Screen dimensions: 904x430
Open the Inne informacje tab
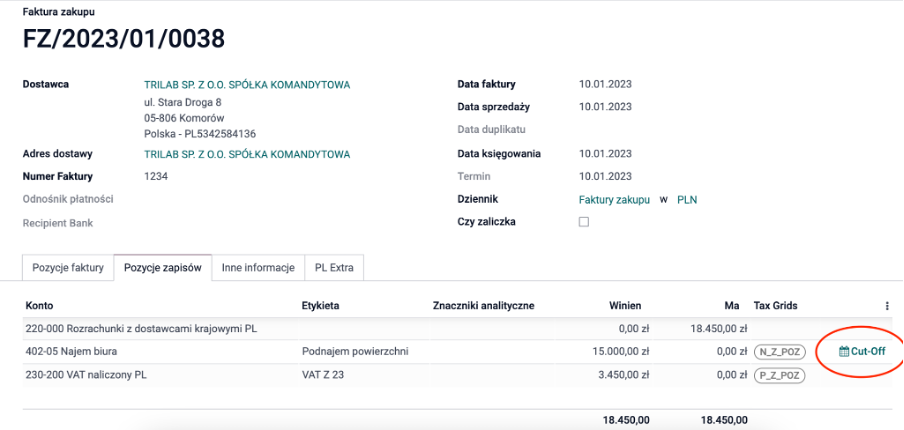coord(258,268)
